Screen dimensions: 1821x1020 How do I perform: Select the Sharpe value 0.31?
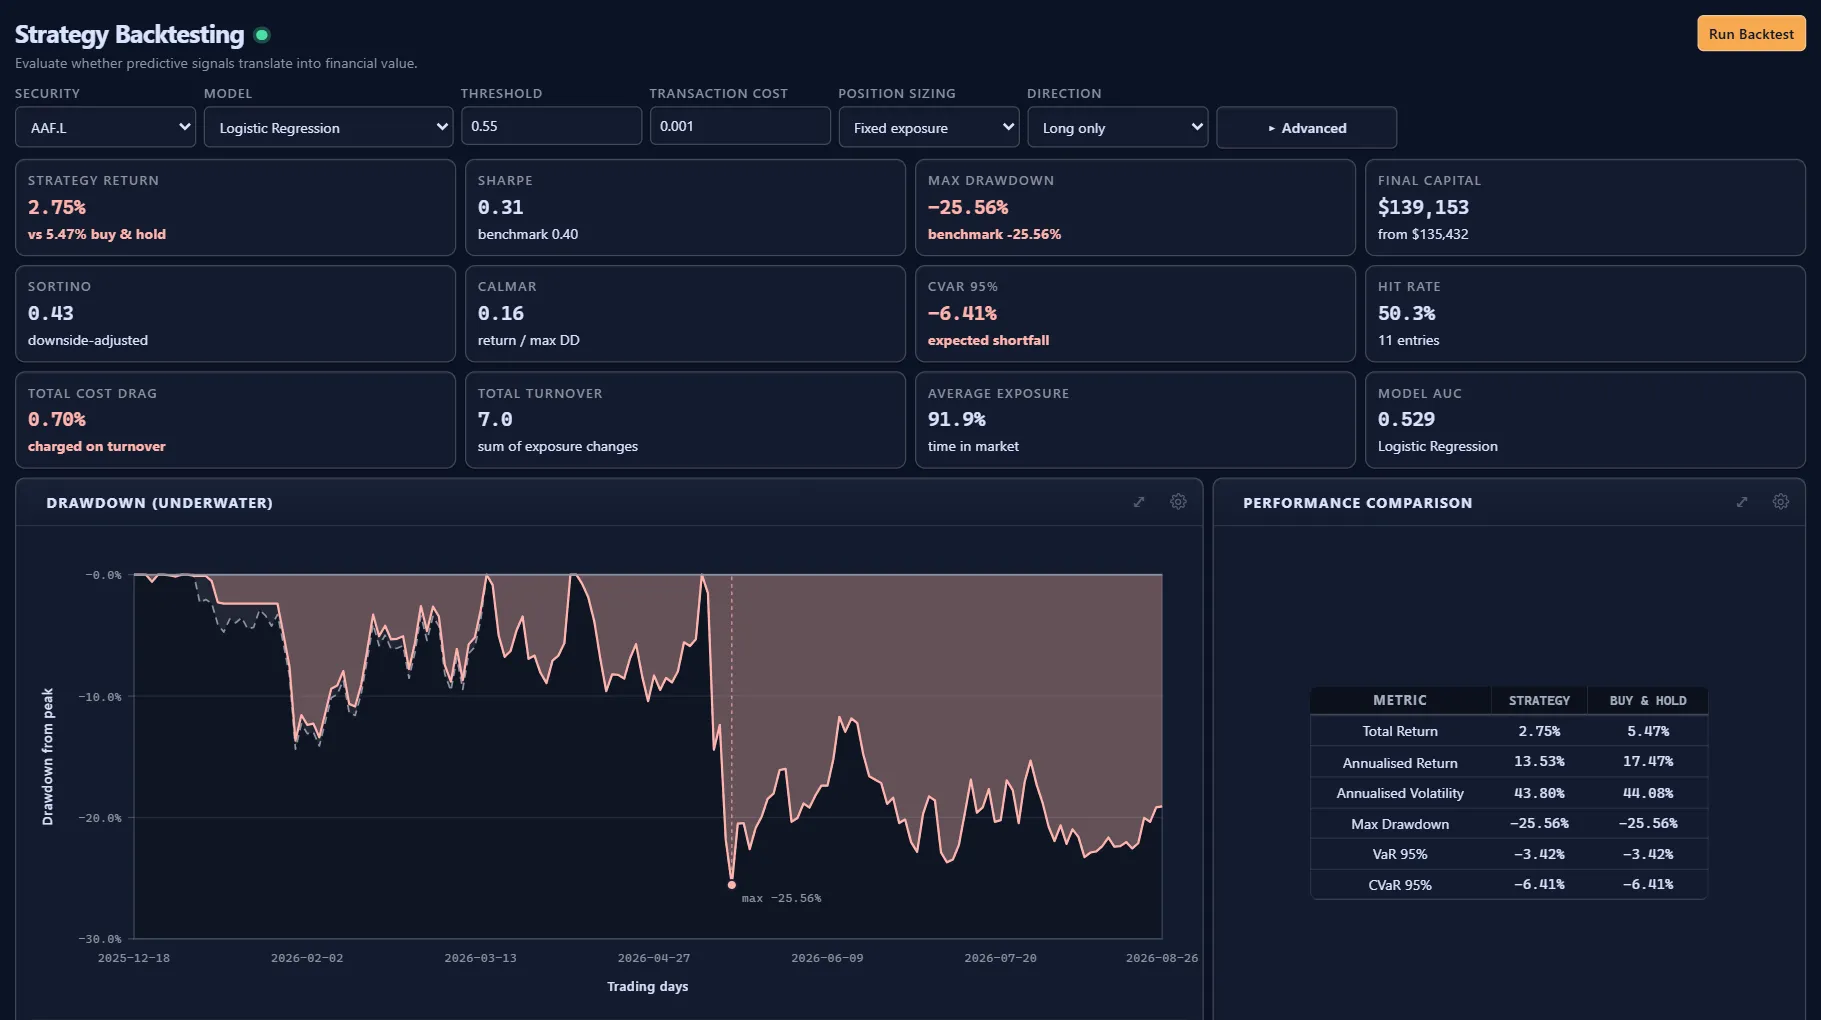tap(500, 207)
